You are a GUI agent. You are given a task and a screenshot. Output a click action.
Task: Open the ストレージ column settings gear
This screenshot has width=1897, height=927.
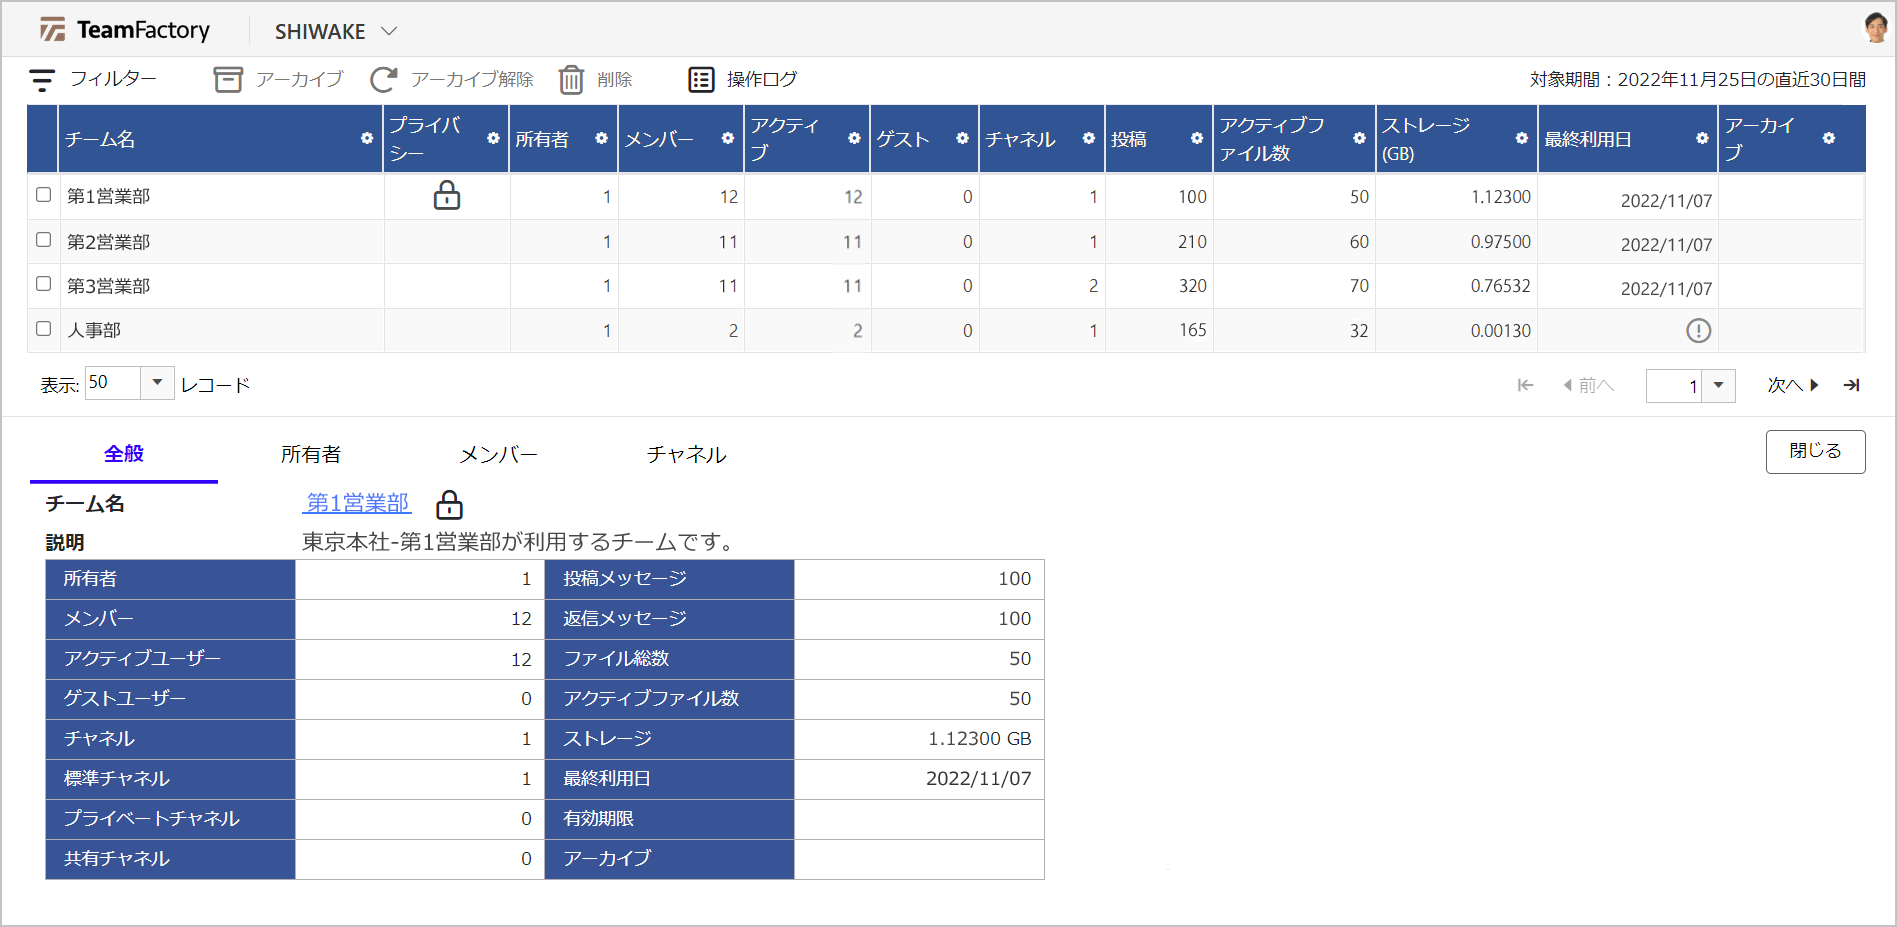coord(1521,139)
